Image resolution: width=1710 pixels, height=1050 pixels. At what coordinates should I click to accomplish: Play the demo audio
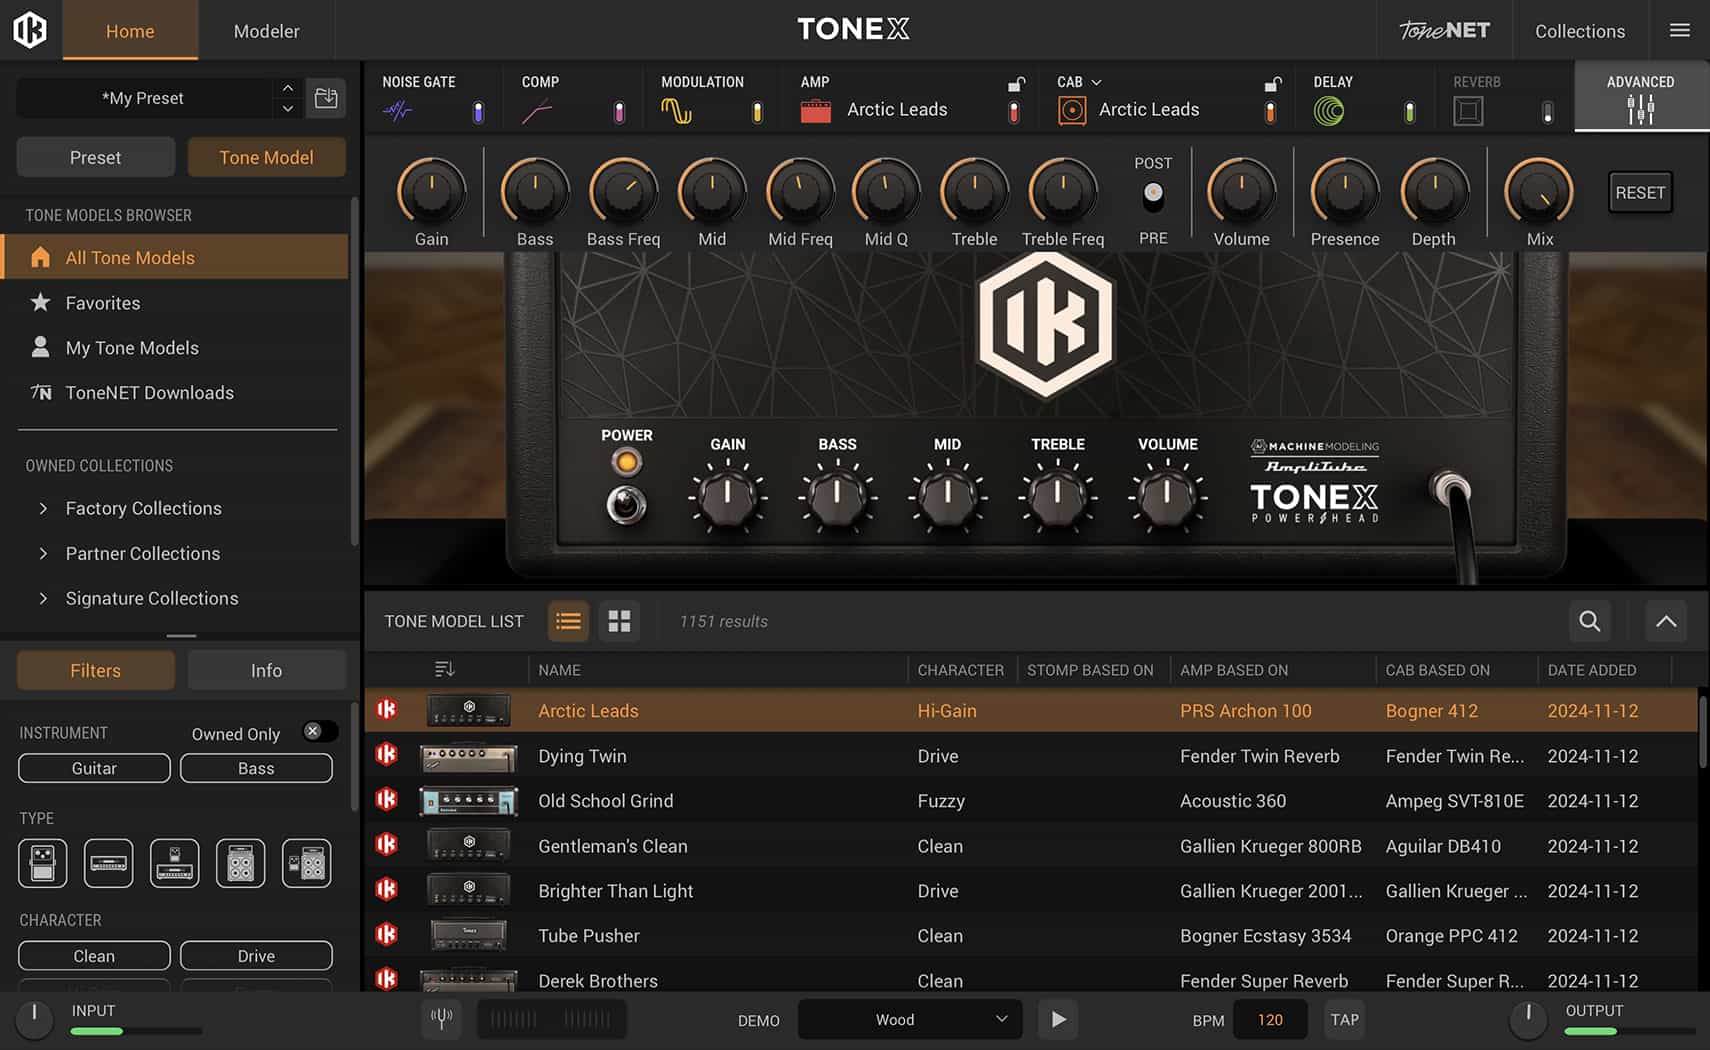click(x=1058, y=1019)
